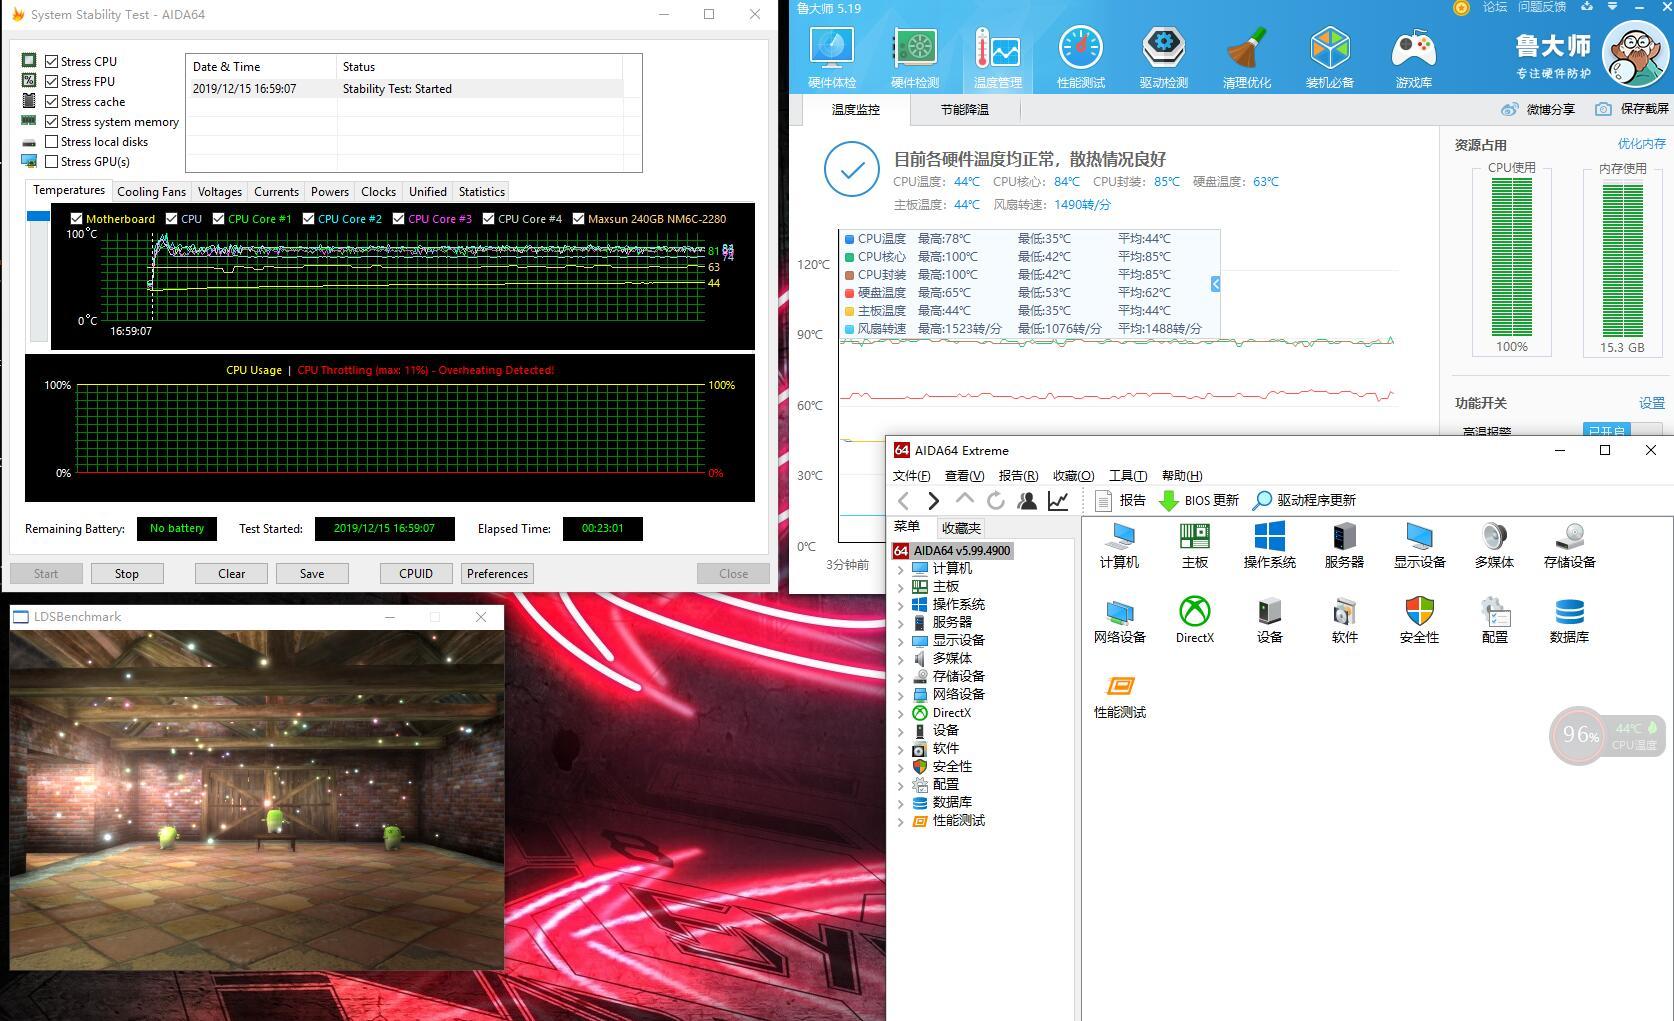
Task: Switch to Voltages tab
Action: [x=220, y=191]
